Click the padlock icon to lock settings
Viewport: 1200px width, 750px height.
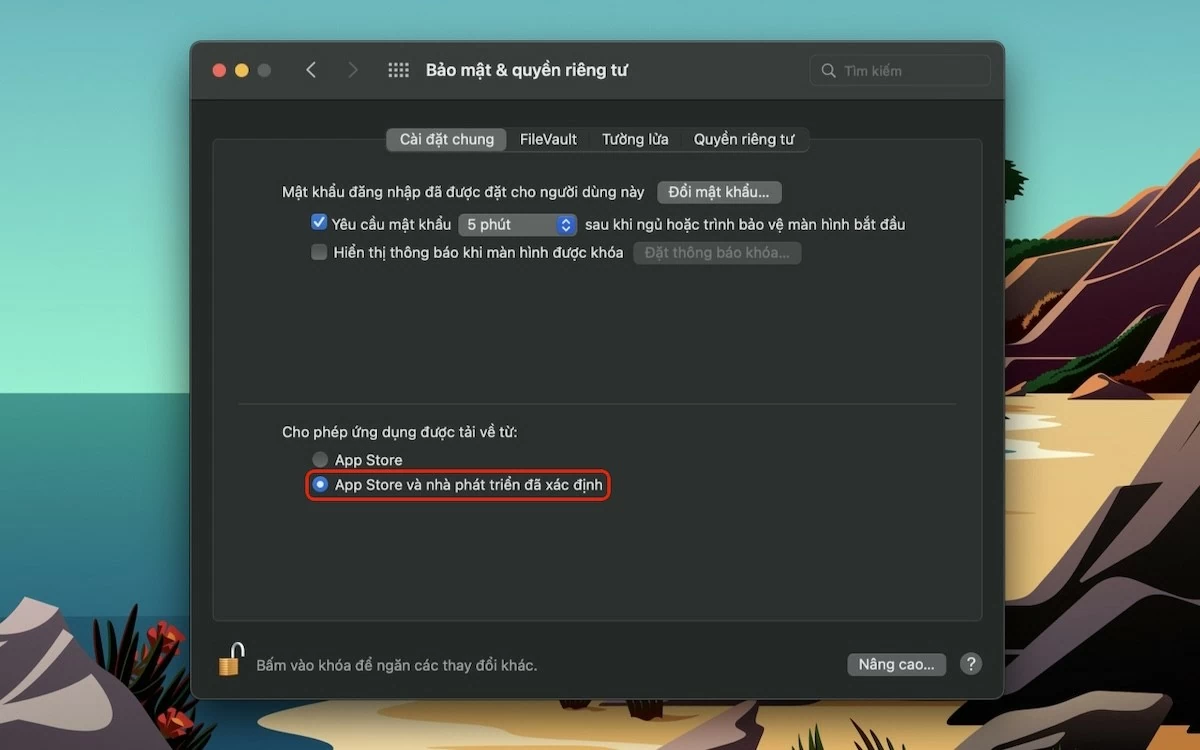click(230, 662)
